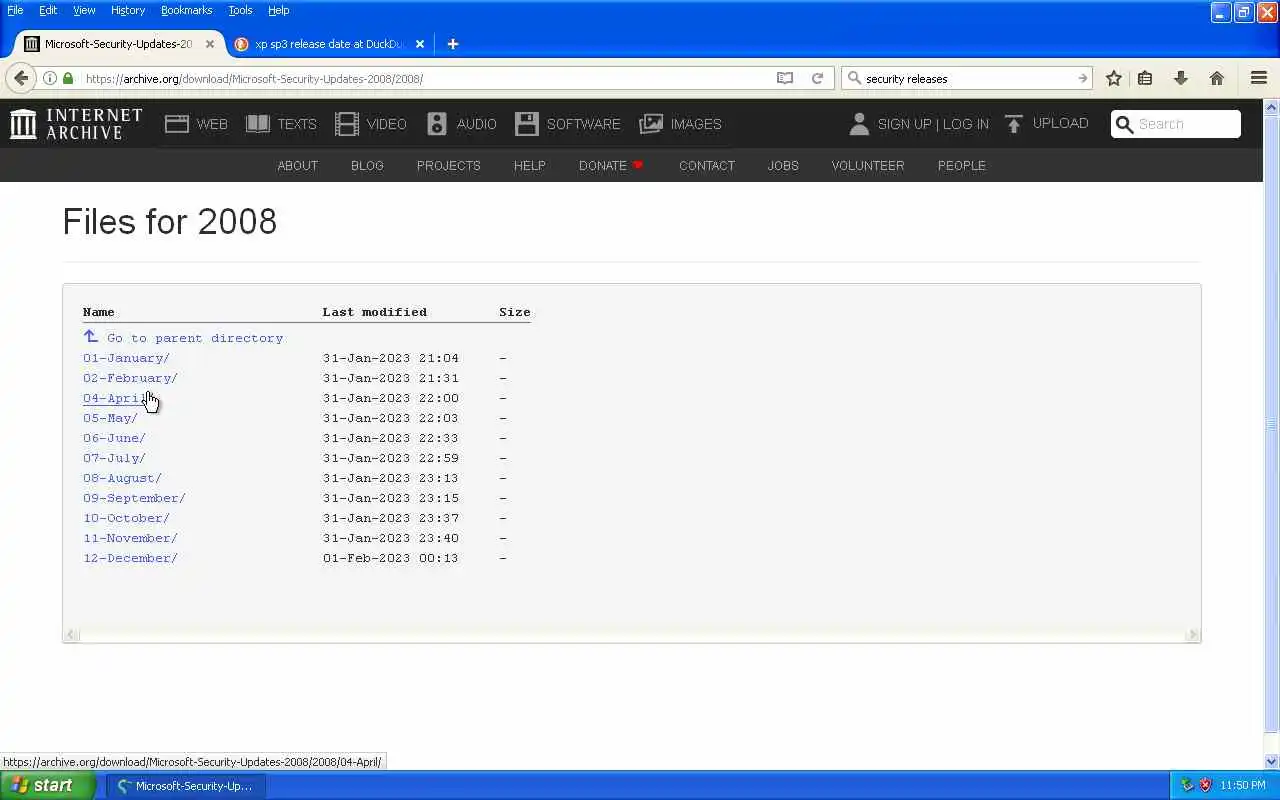This screenshot has height=800, width=1280.
Task: Open the 02-February folder
Action: tap(130, 378)
